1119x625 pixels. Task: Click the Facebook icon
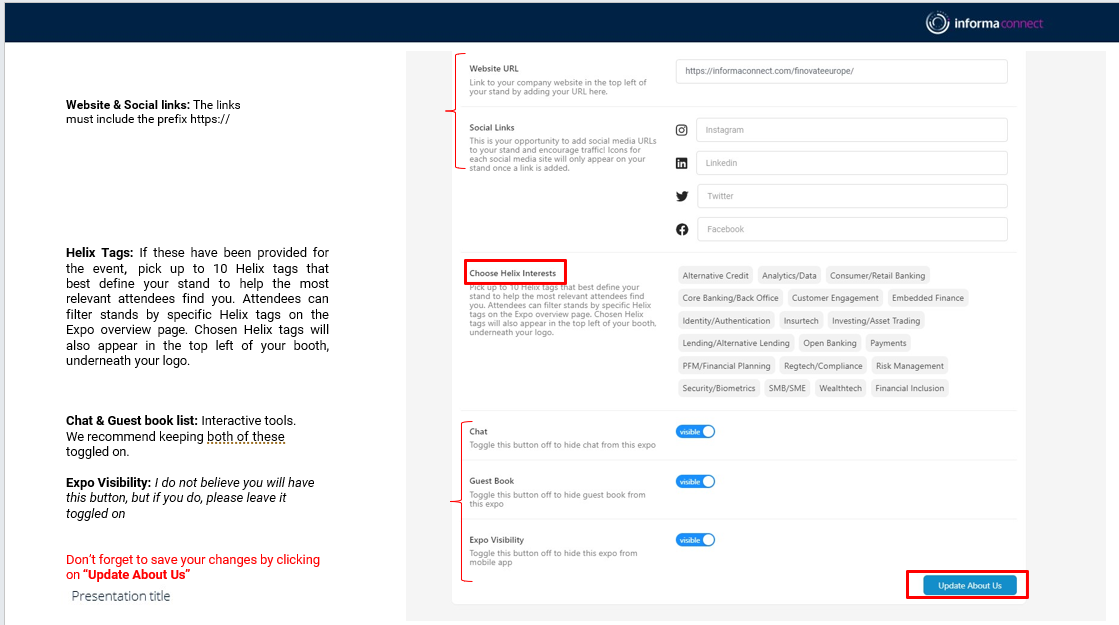[x=682, y=229]
